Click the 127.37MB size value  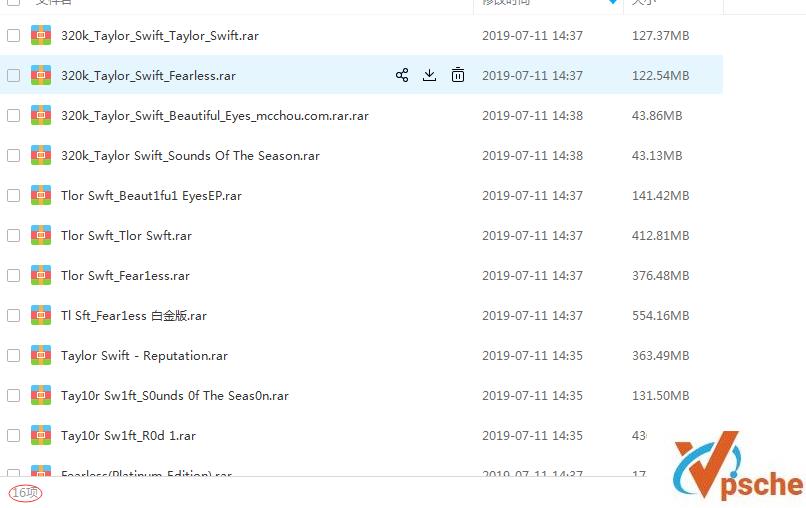click(x=660, y=35)
